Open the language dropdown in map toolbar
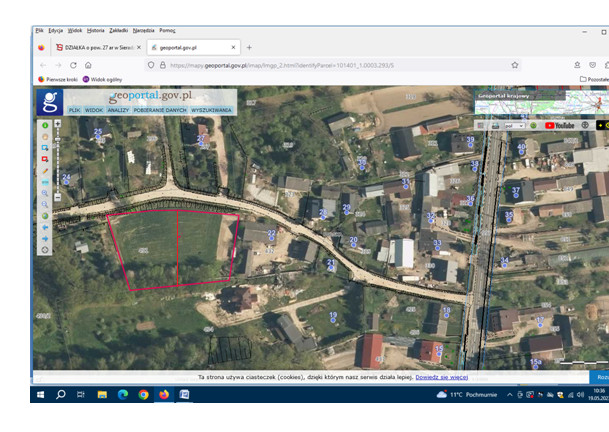This screenshot has width=609, height=432. 512,126
